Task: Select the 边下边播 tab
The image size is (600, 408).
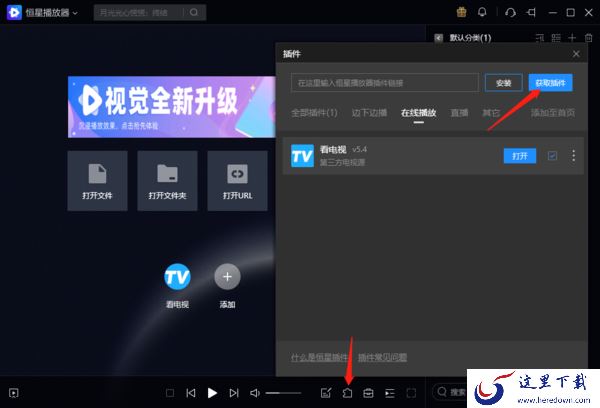Action: click(x=369, y=113)
